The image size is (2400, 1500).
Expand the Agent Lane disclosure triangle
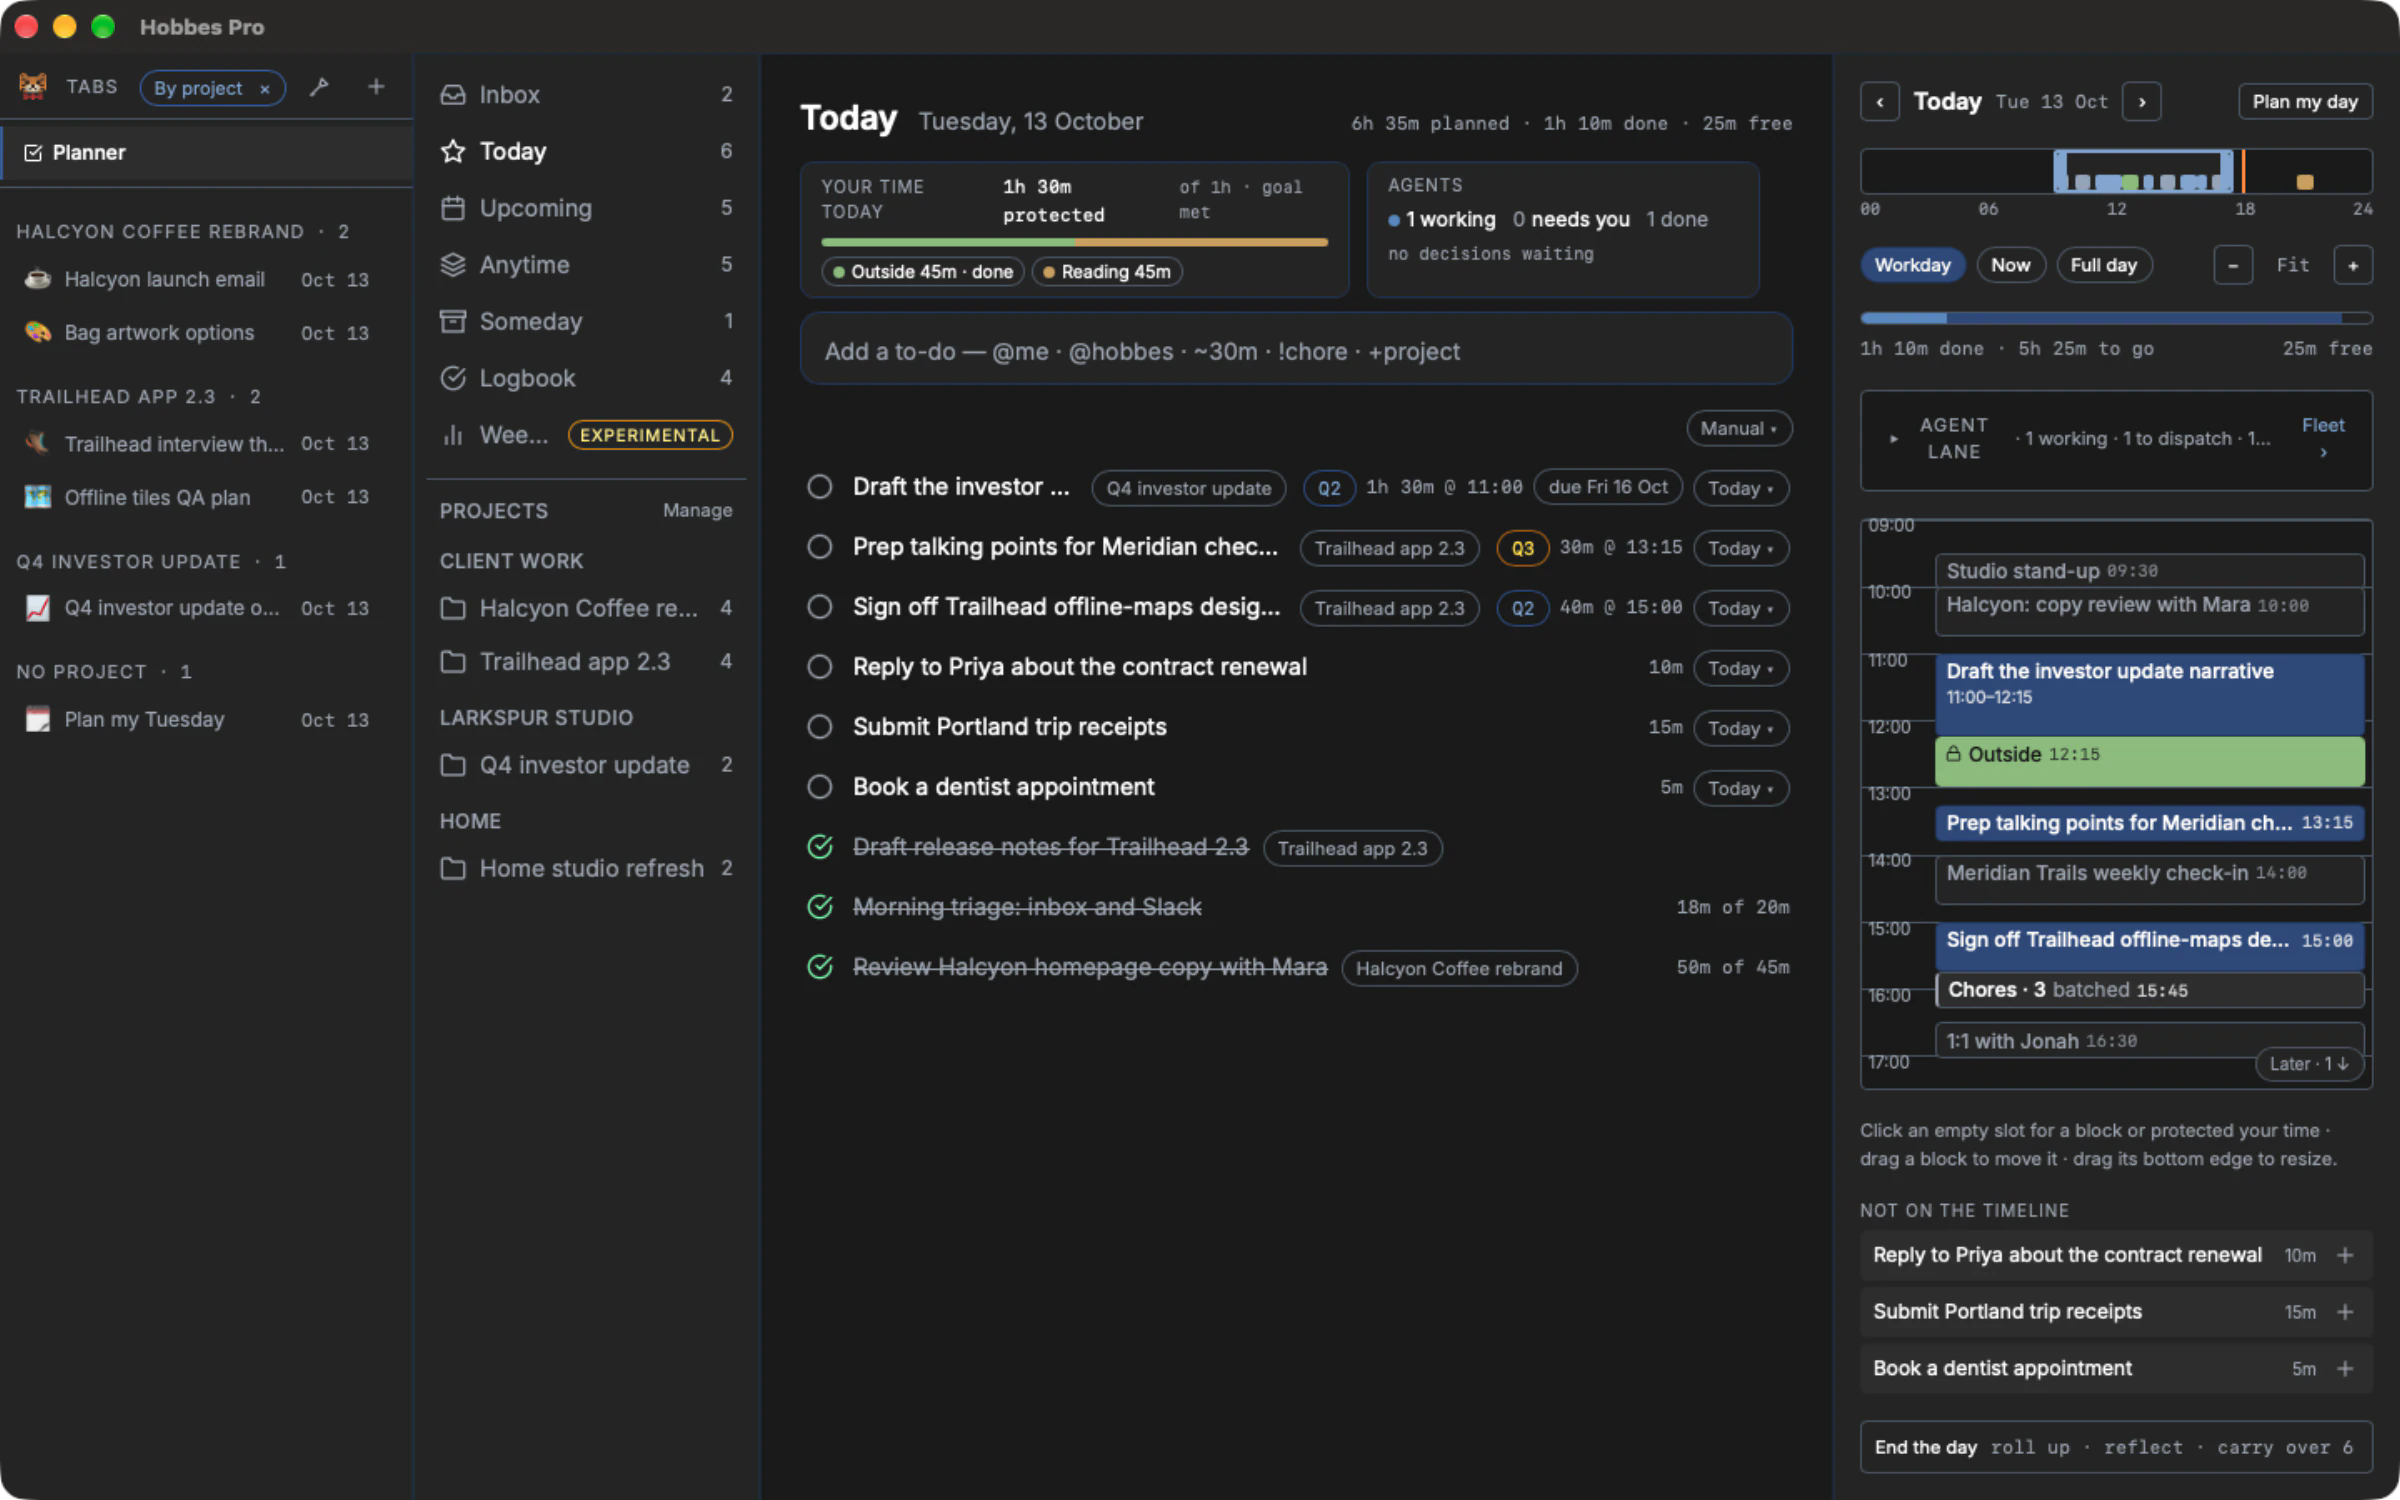(x=1893, y=439)
